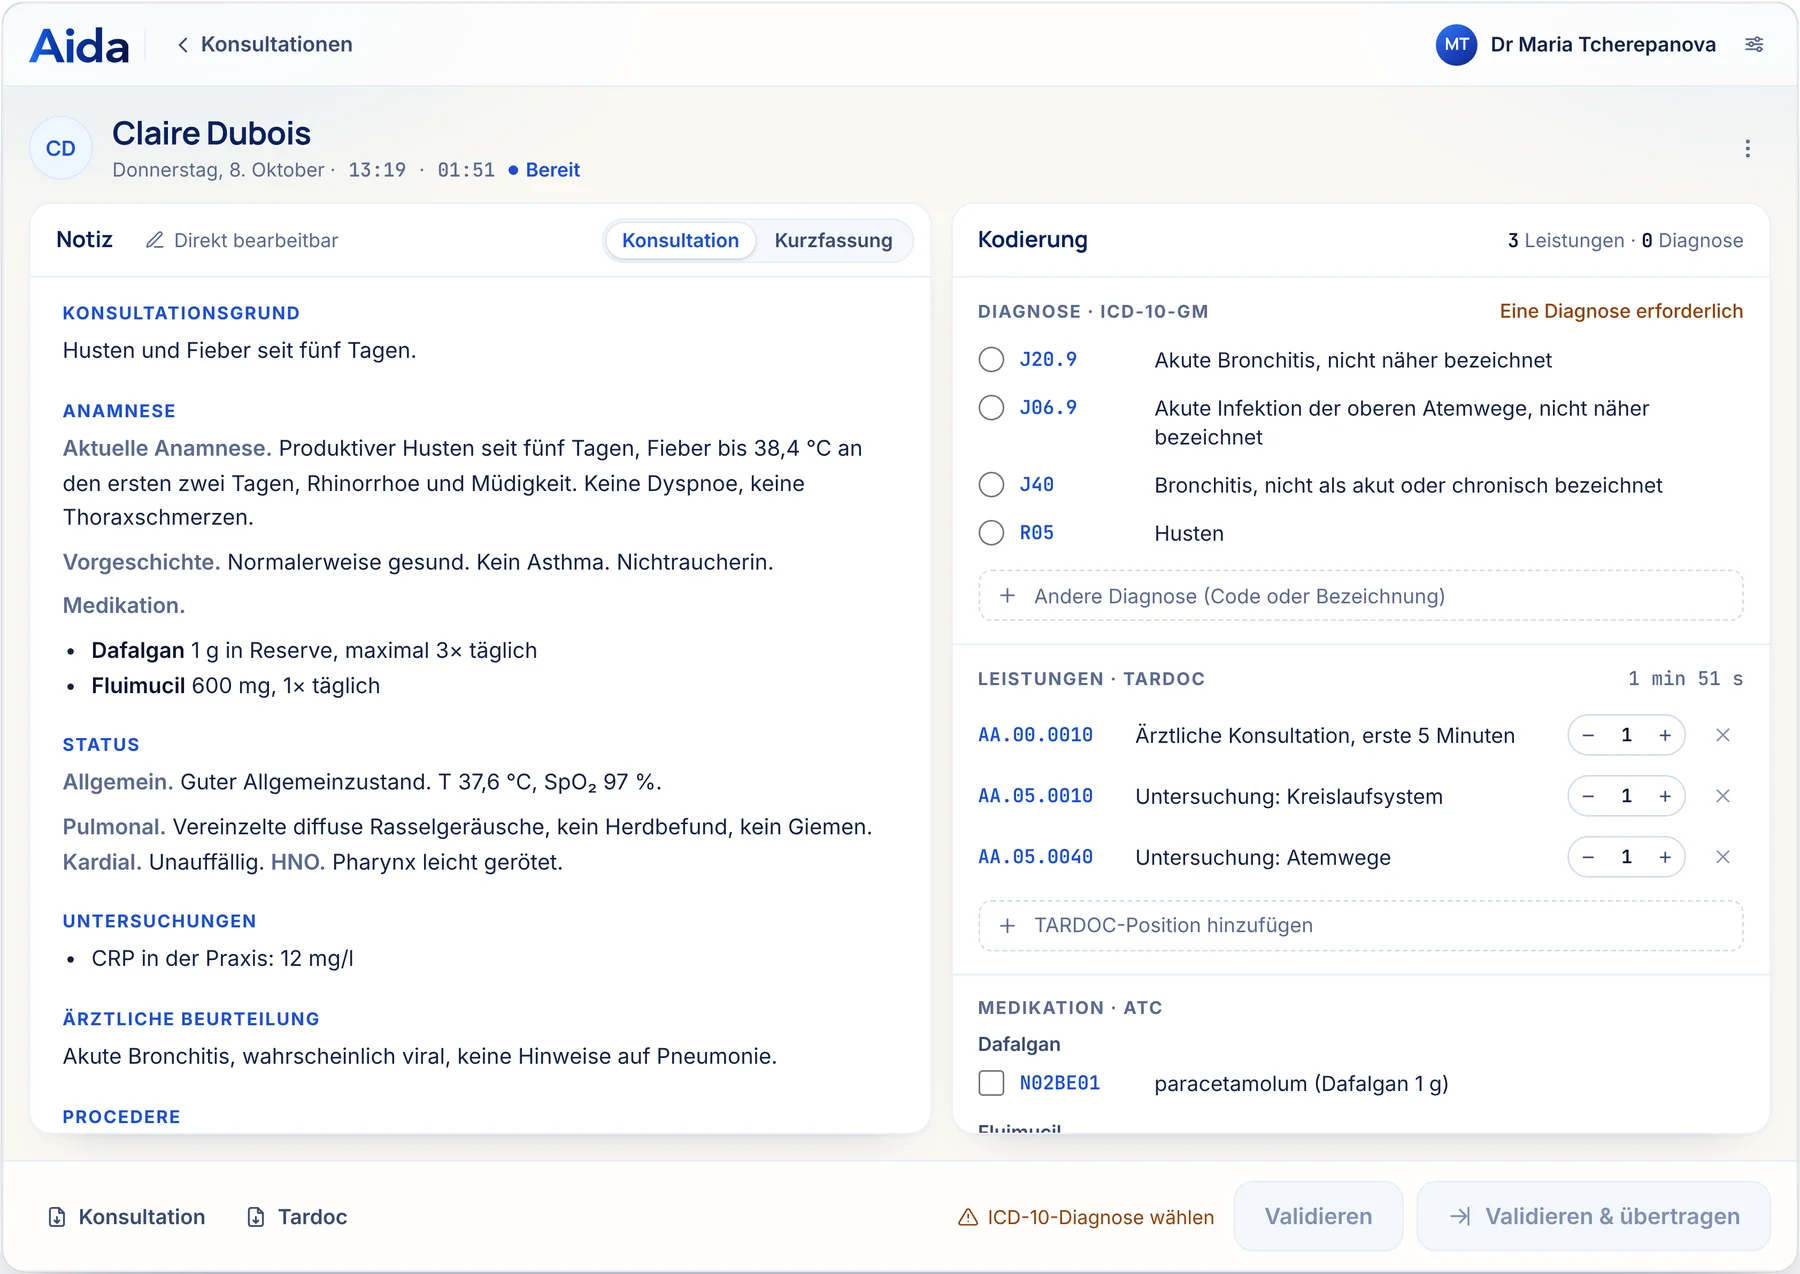Click the MT user avatar
The image size is (1800, 1274).
[x=1456, y=44]
